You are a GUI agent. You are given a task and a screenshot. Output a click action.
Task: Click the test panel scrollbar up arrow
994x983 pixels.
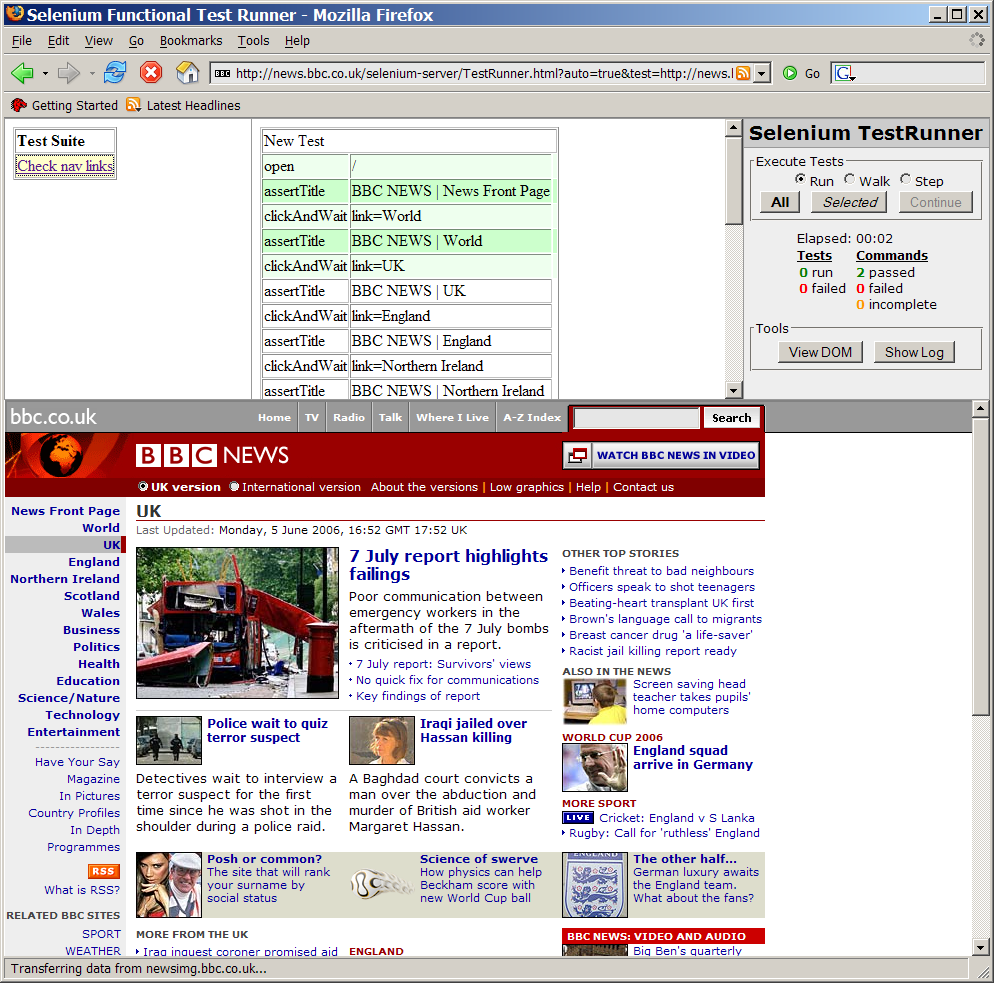733,128
